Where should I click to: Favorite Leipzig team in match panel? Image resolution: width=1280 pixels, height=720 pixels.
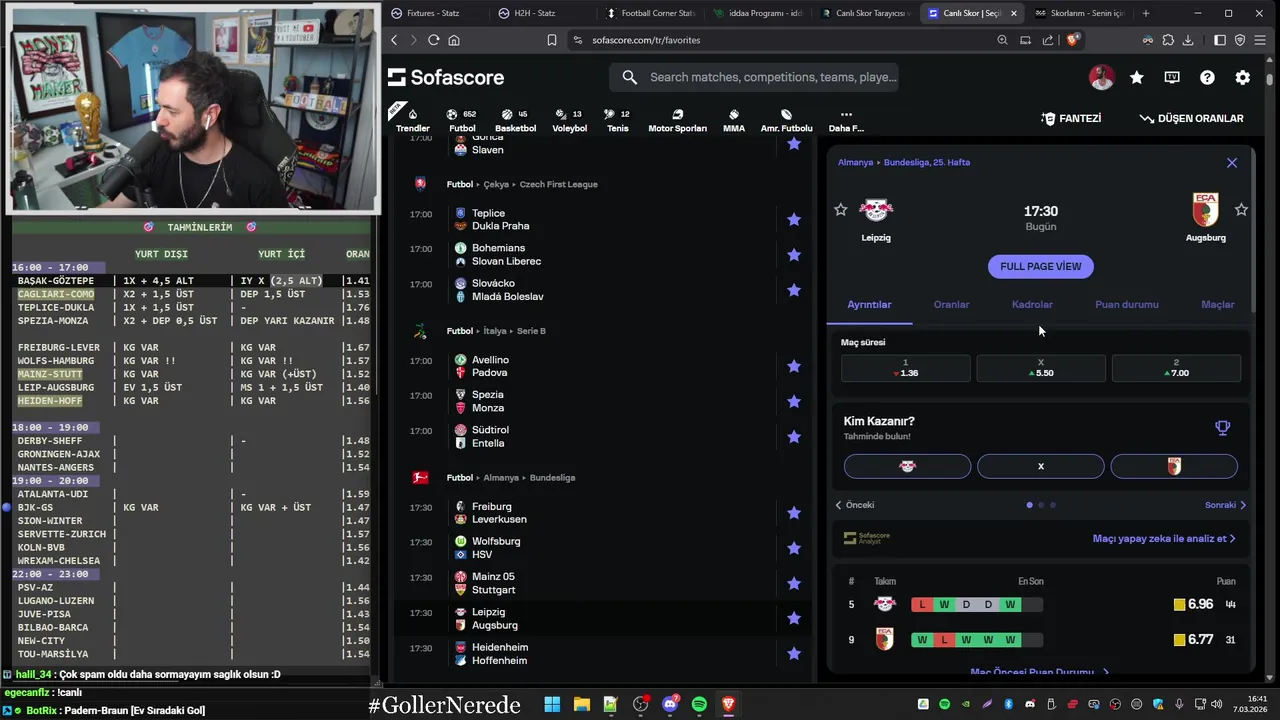[841, 210]
